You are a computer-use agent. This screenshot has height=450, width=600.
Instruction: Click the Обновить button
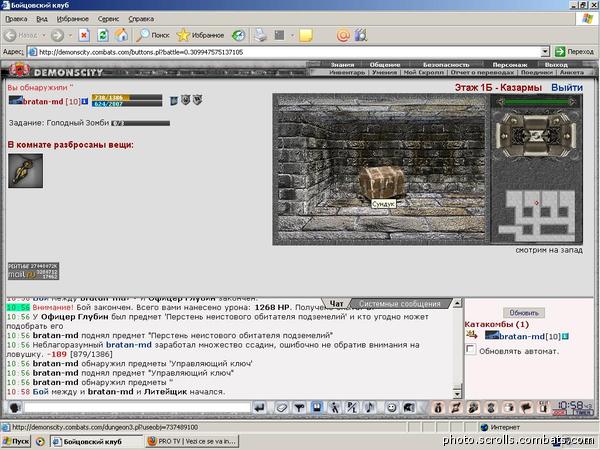click(523, 313)
